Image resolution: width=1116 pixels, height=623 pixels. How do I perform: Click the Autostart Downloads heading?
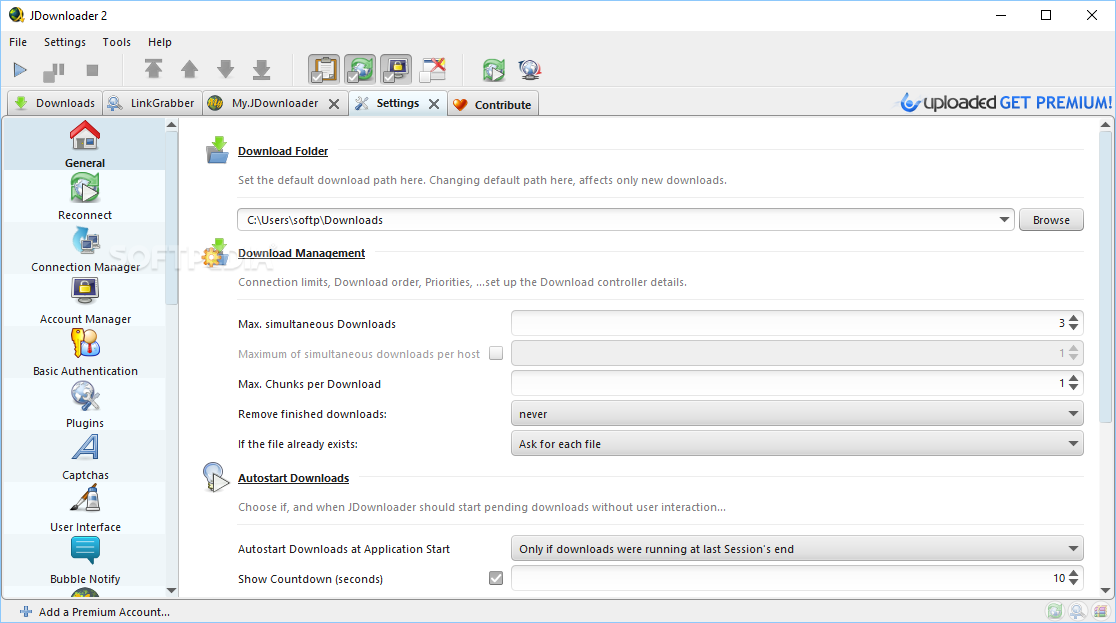point(293,478)
